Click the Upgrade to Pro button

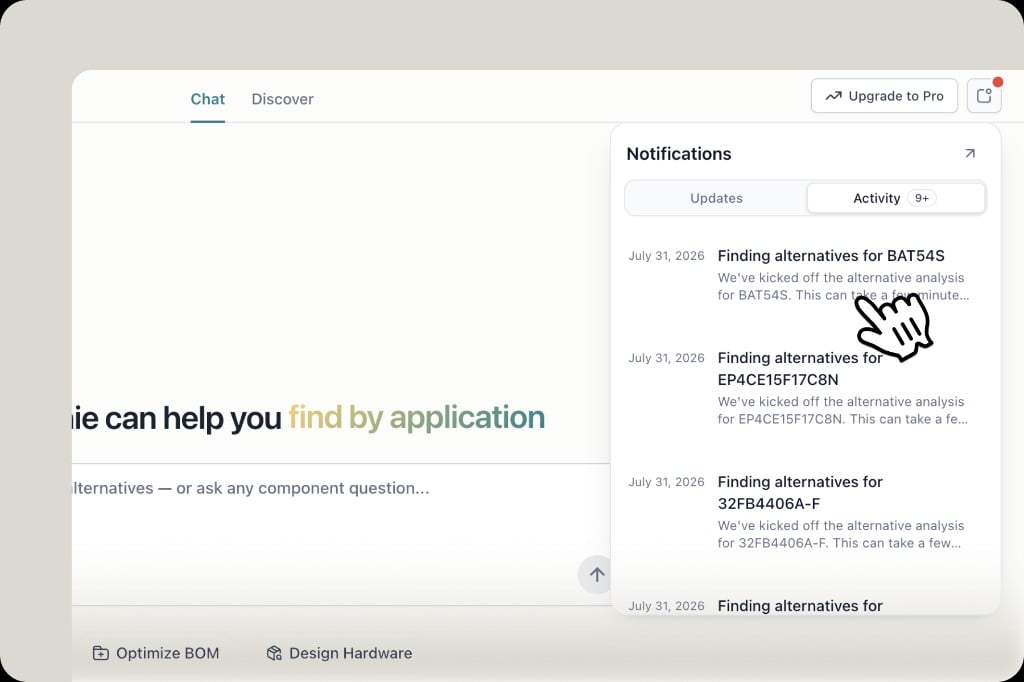[x=884, y=96]
